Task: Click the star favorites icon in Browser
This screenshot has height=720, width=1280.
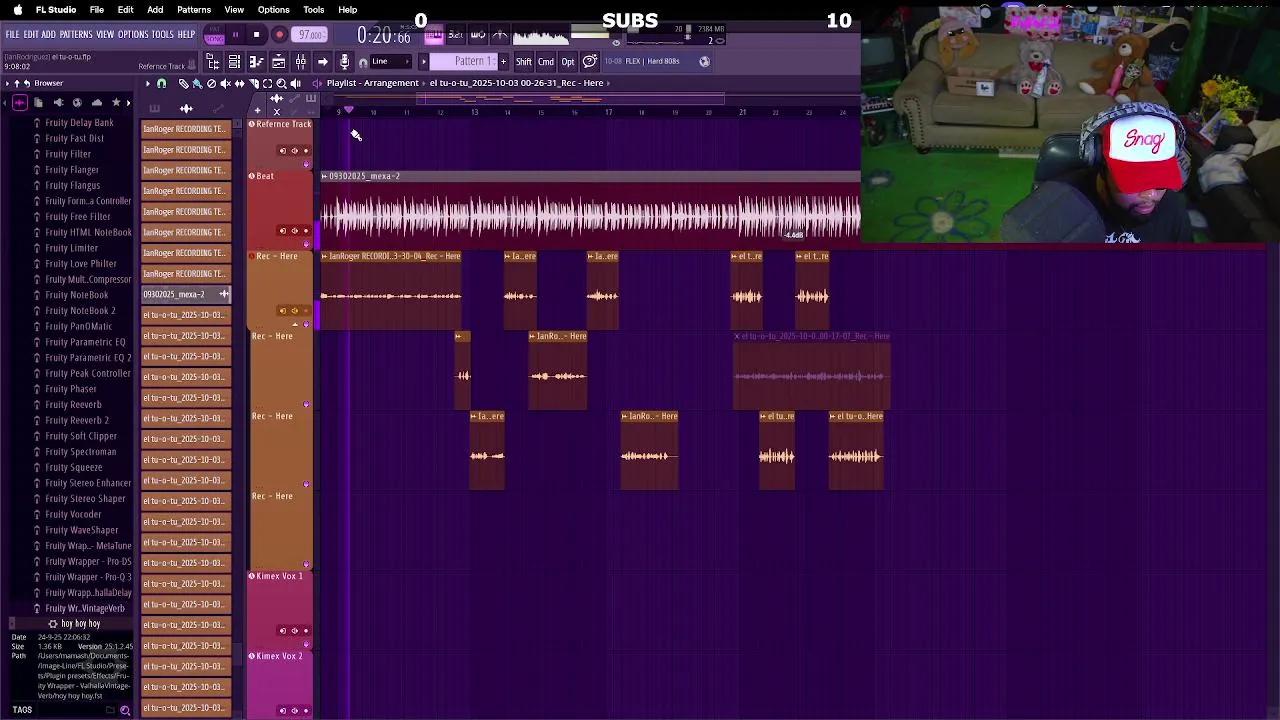Action: 116,102
